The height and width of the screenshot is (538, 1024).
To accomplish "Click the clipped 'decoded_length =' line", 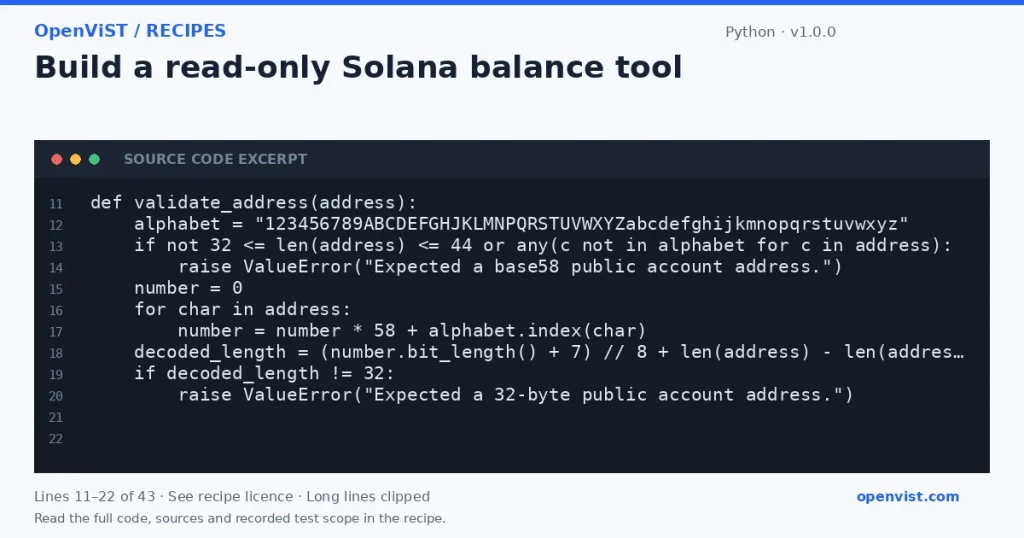I will point(549,352).
